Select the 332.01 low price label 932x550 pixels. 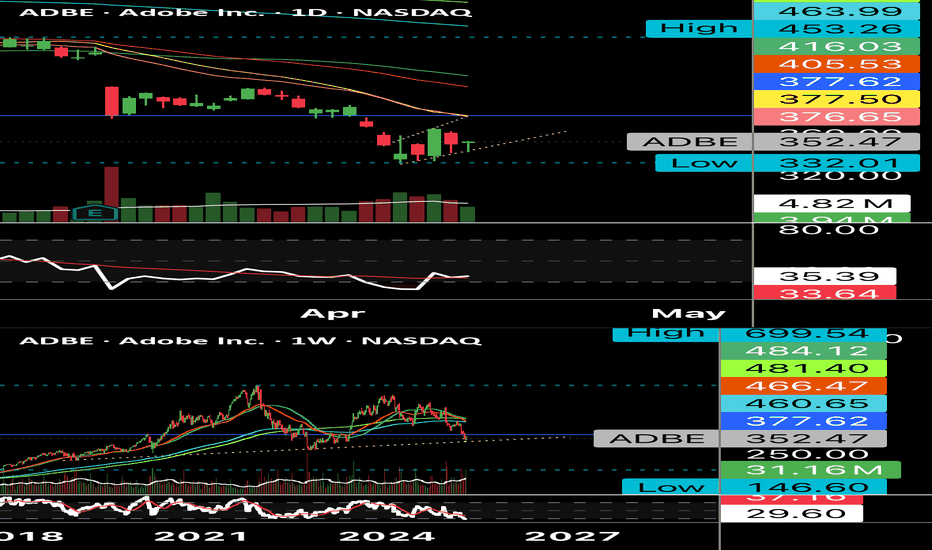tap(836, 163)
